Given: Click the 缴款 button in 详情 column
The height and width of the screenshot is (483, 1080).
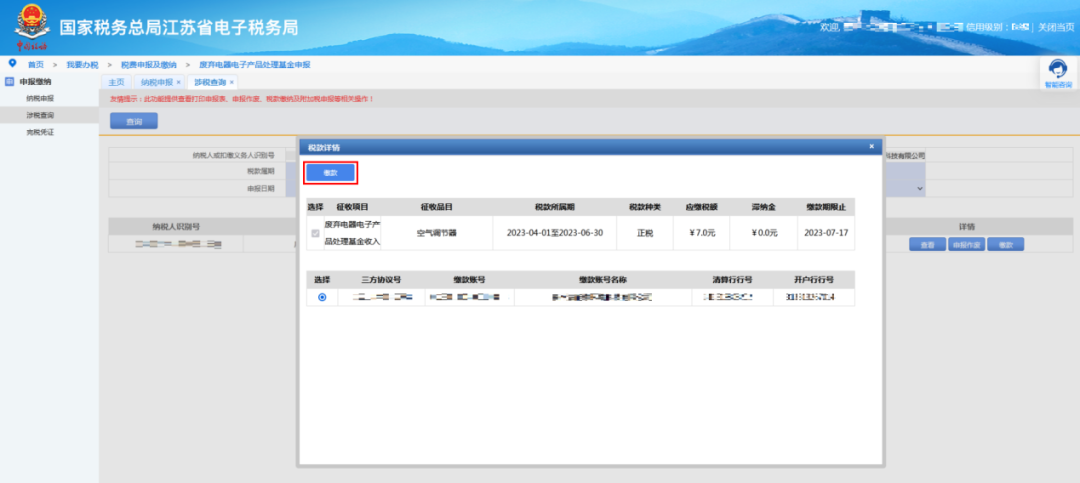Looking at the screenshot, I should point(1006,245).
